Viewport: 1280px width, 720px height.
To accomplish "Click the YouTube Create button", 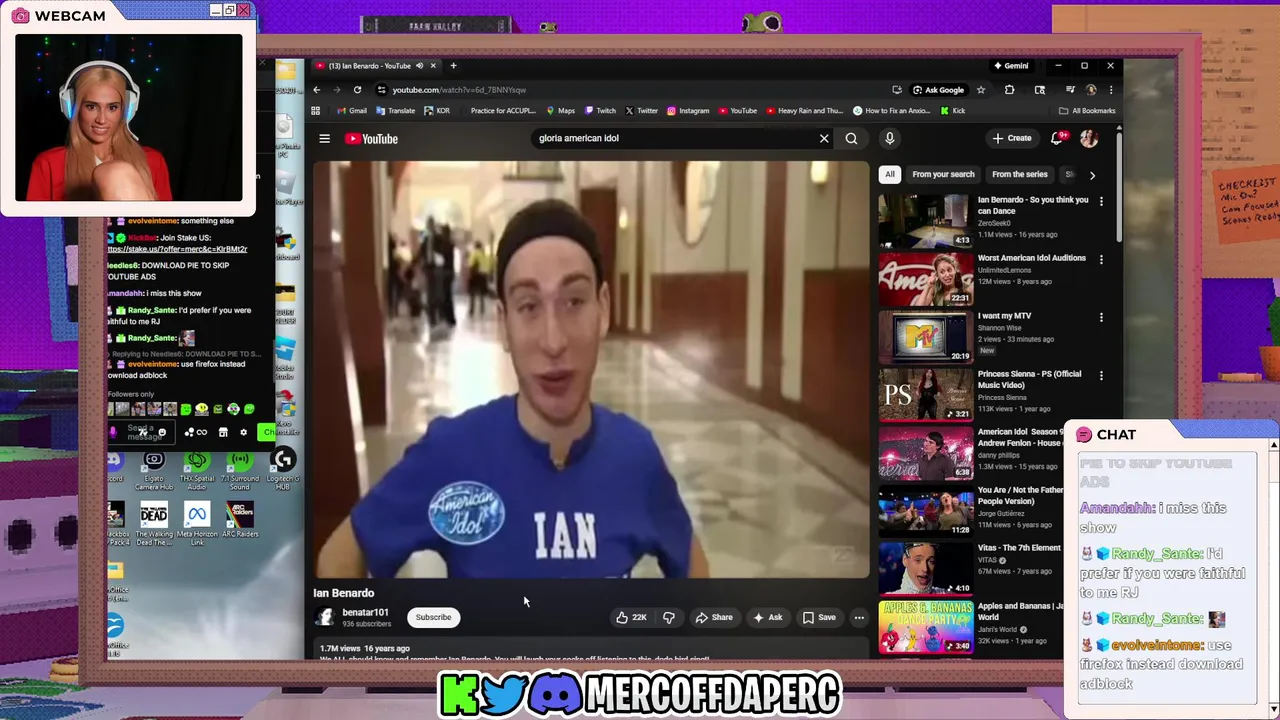I will (1012, 138).
